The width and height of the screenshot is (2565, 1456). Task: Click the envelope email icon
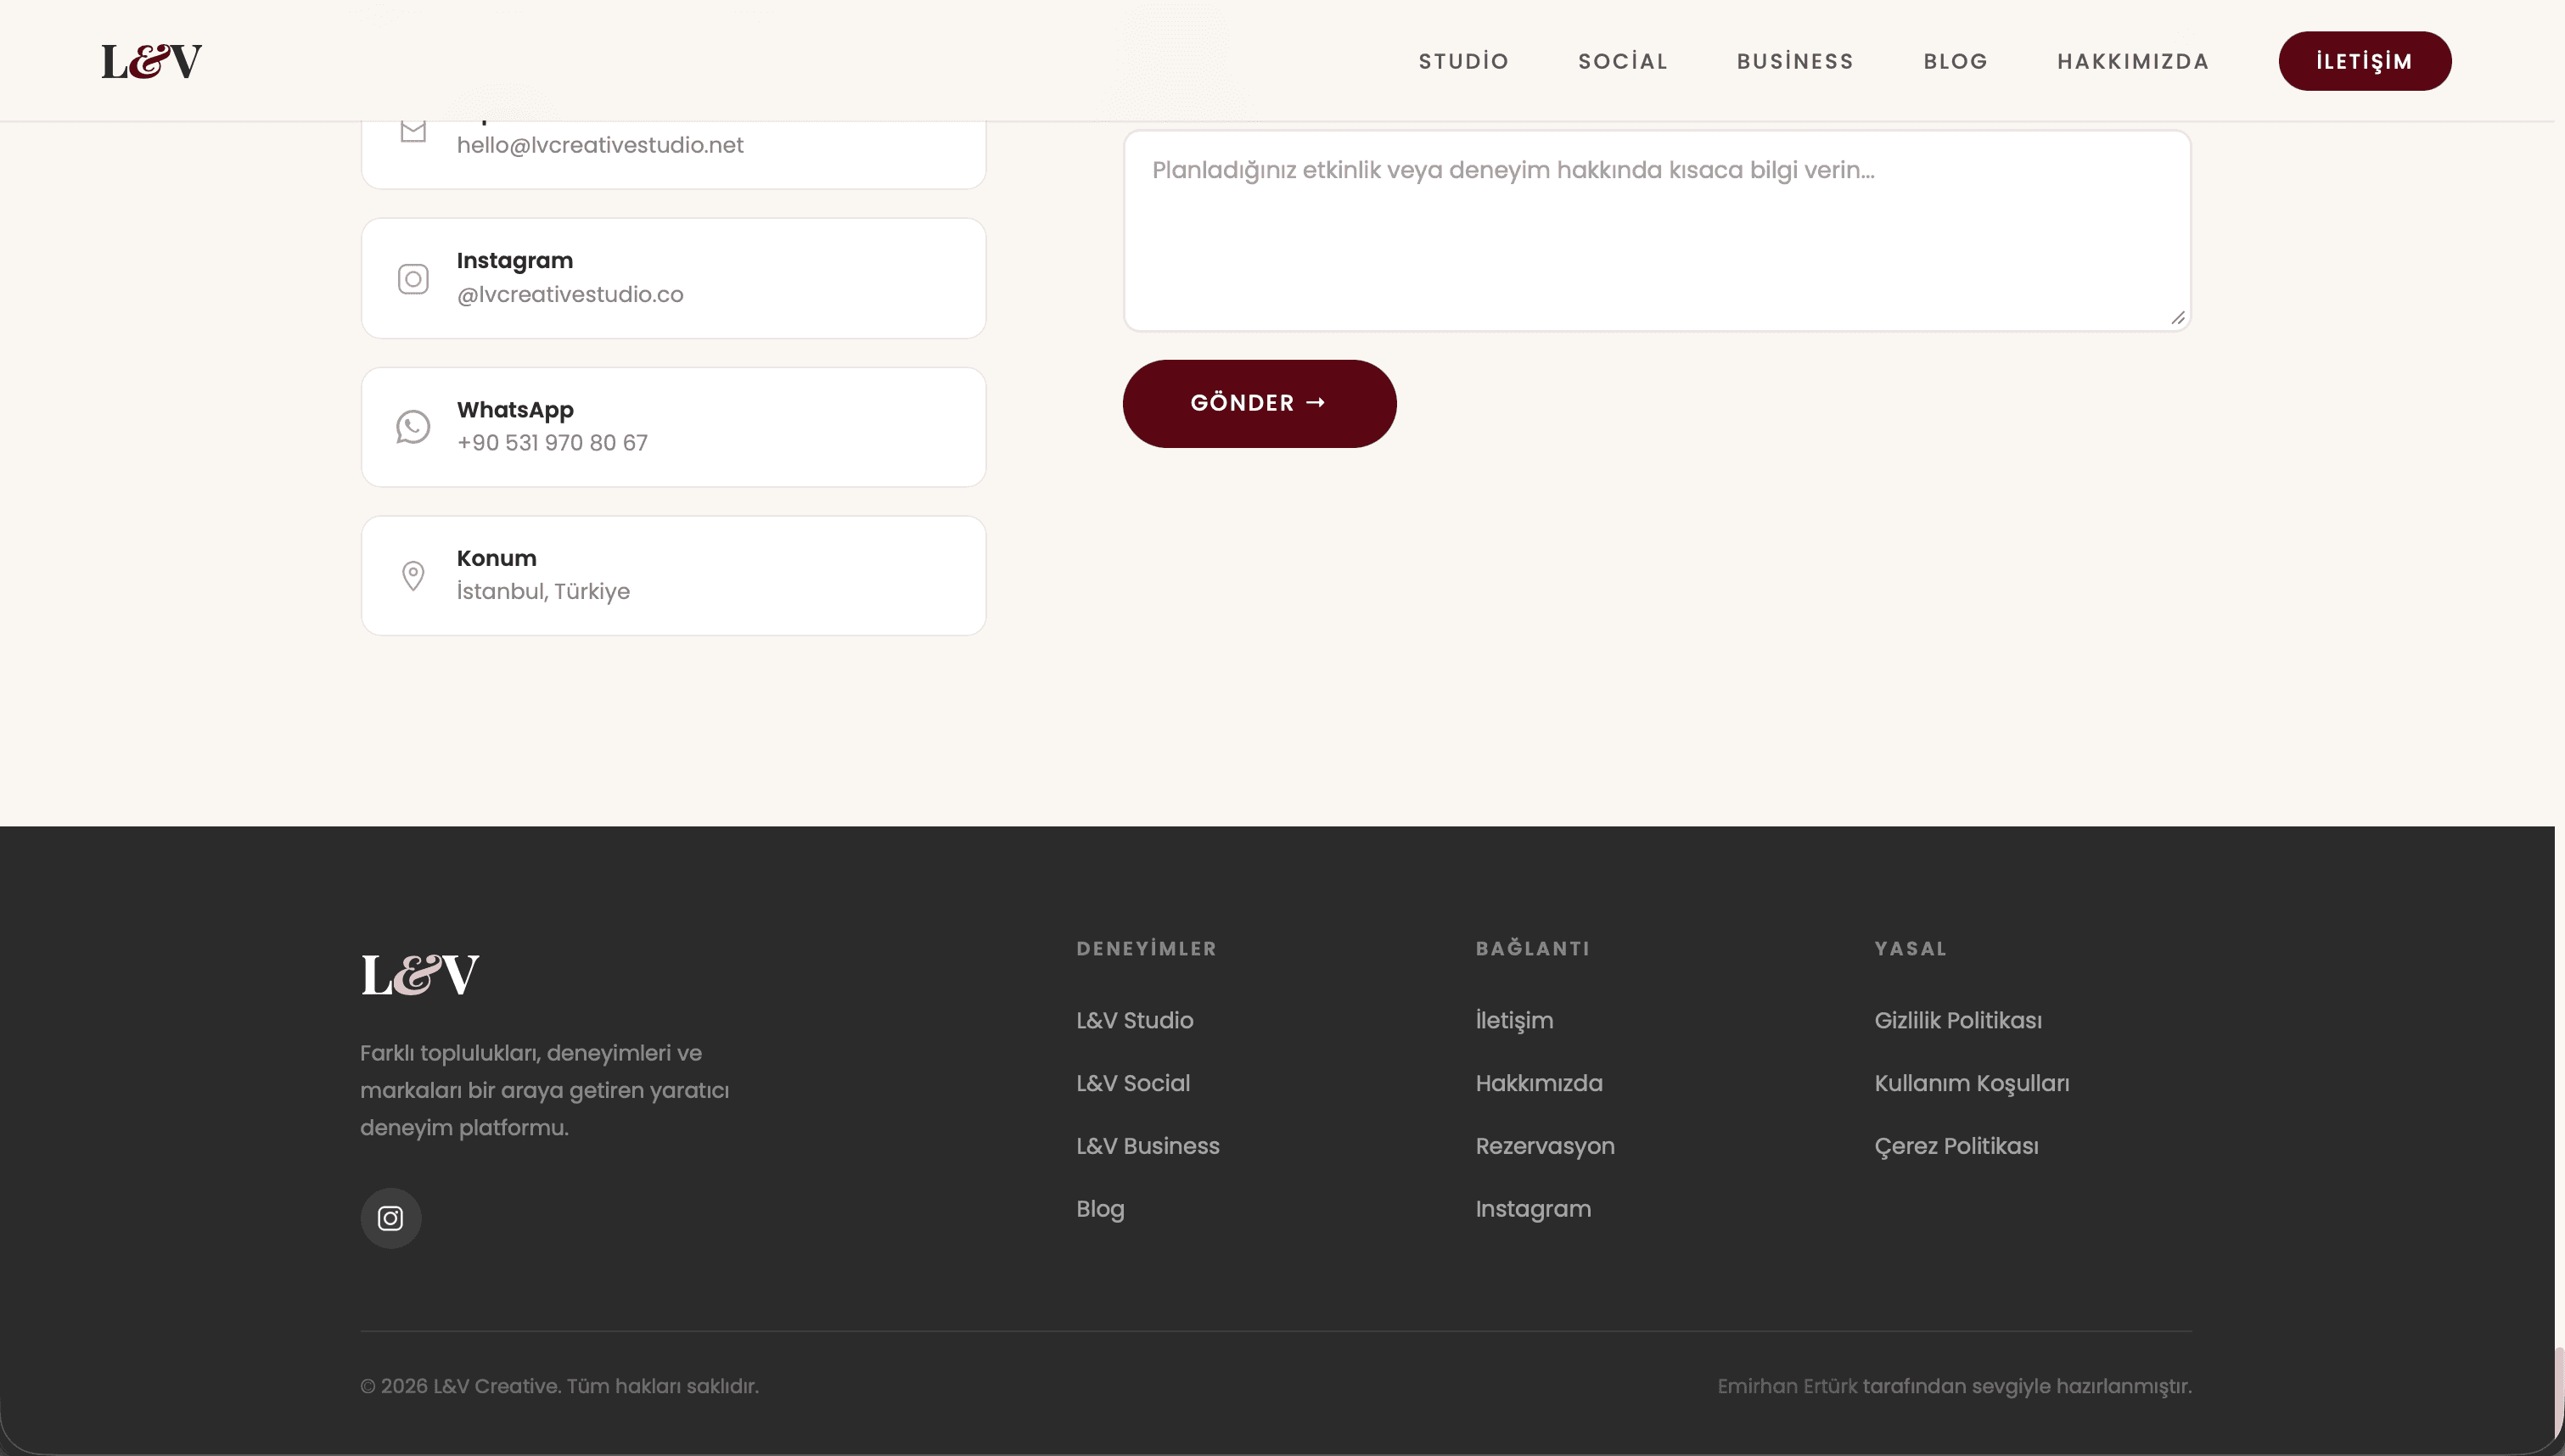point(413,132)
